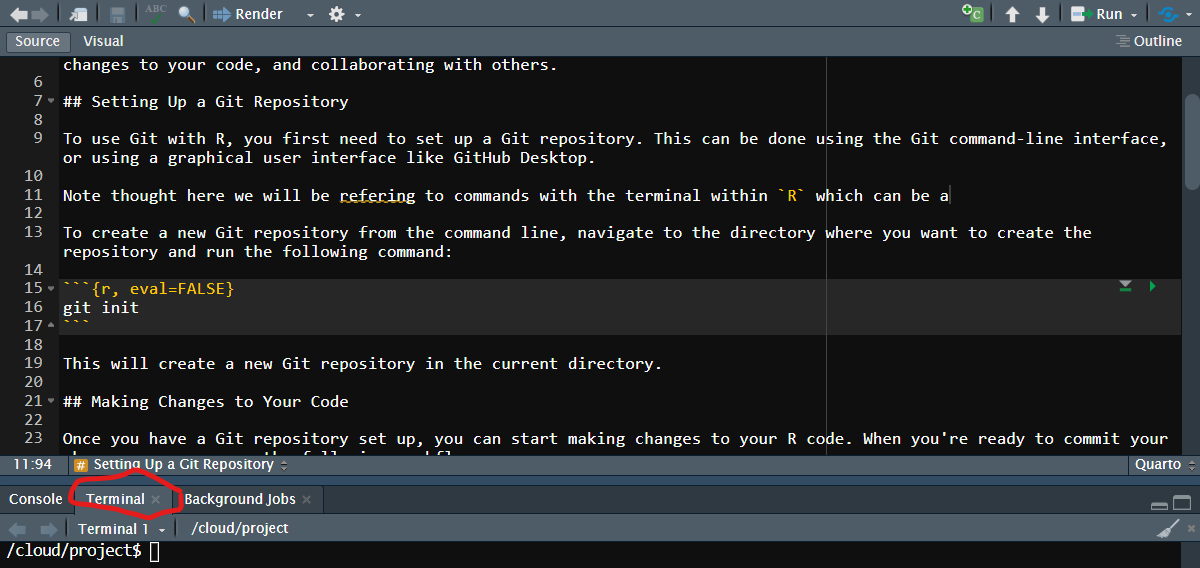
Task: Open section navigator Setting Up a Git Repository
Action: (x=181, y=465)
